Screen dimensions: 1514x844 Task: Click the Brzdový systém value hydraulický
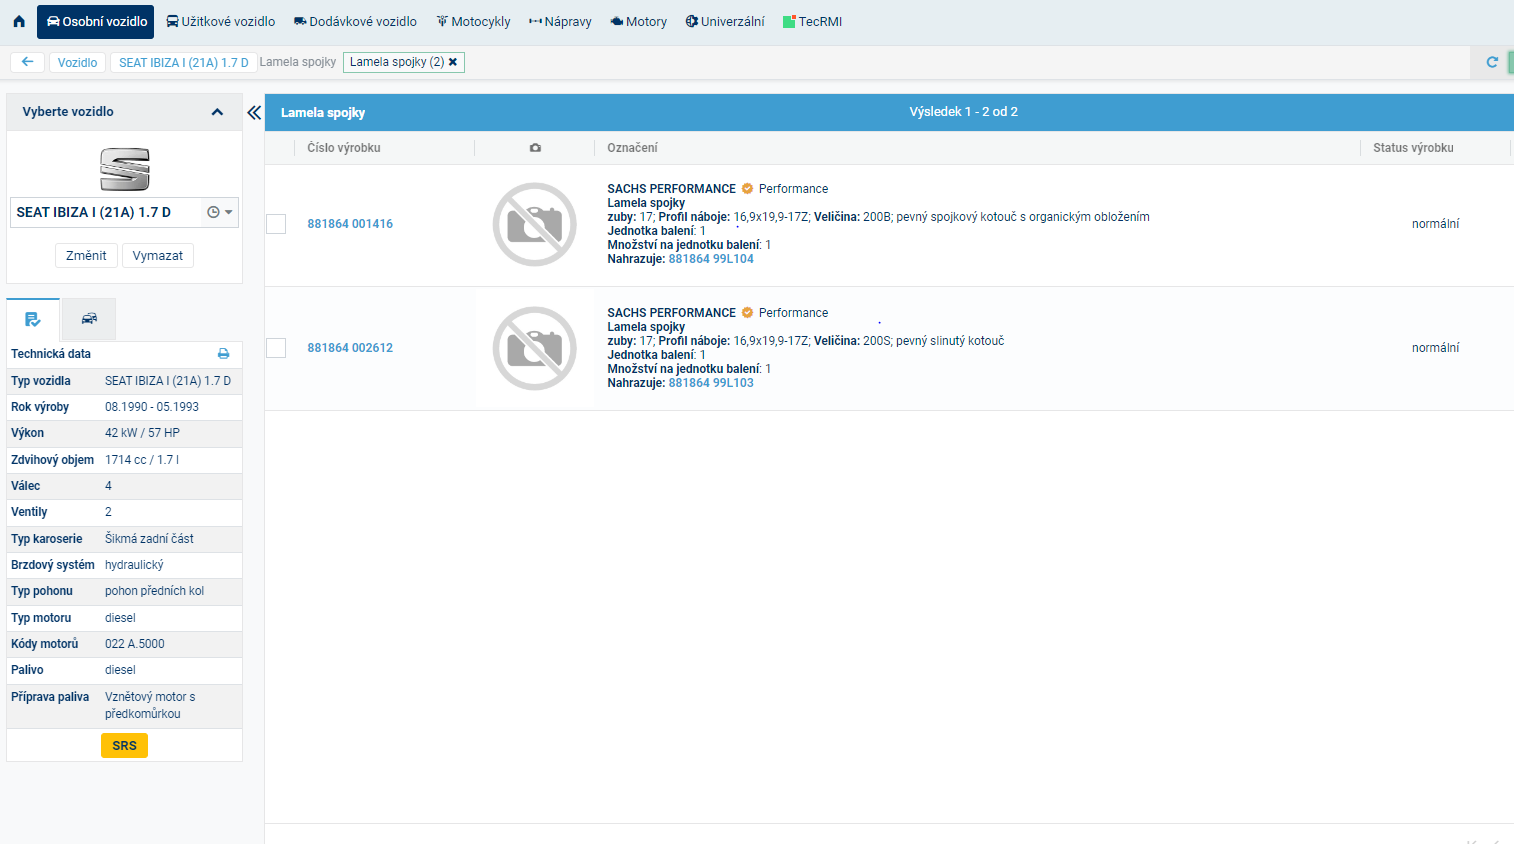click(x=134, y=565)
